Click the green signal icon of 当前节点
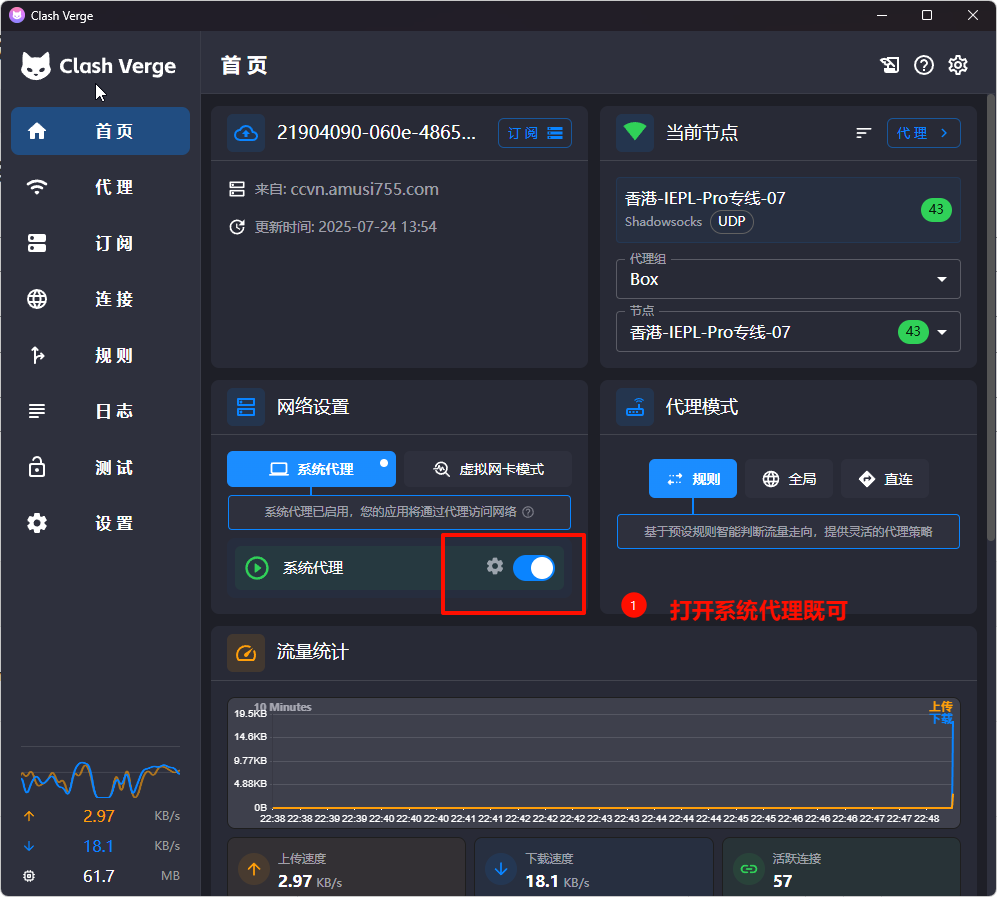 635,132
